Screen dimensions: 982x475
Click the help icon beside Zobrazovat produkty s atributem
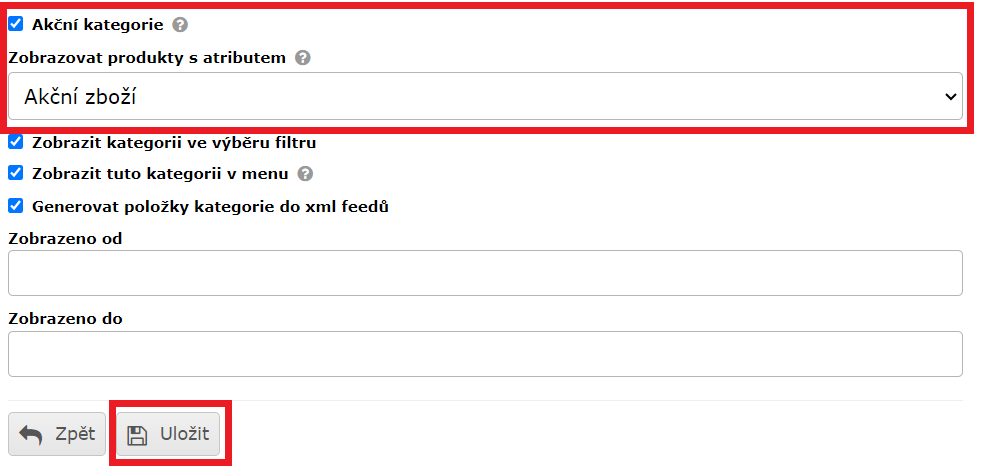click(302, 58)
